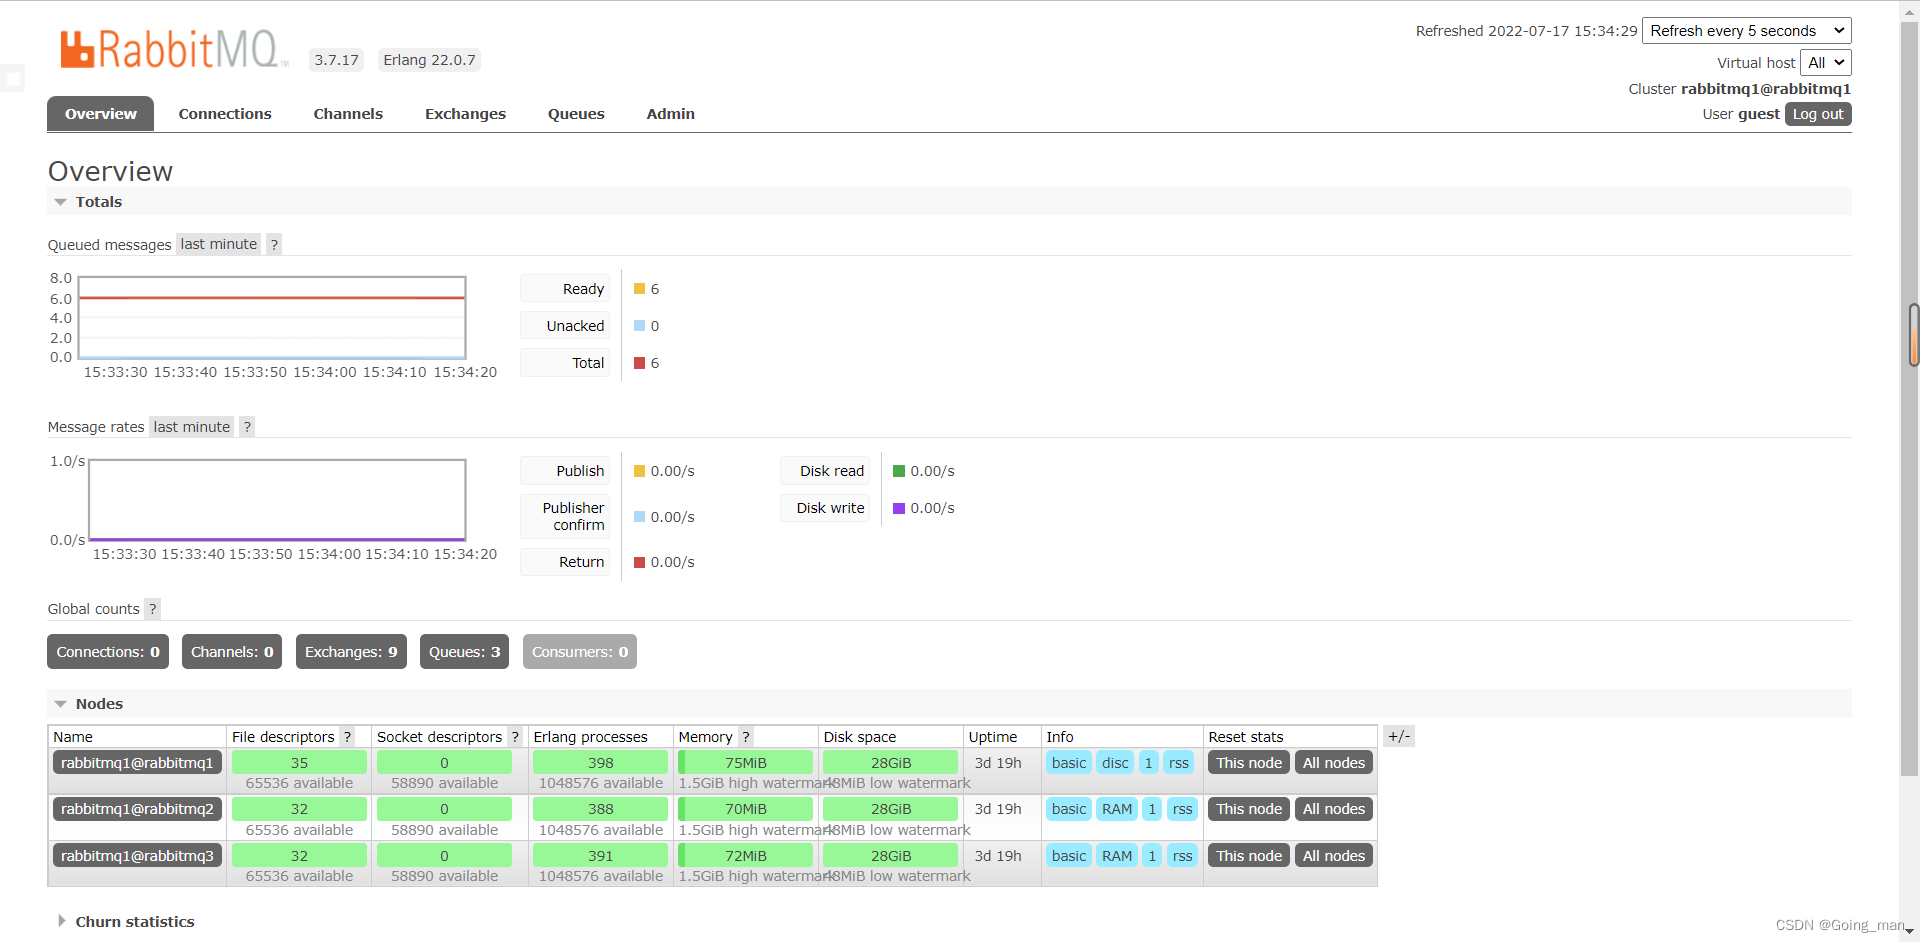Log out the guest user
The height and width of the screenshot is (942, 1920).
[1816, 113]
